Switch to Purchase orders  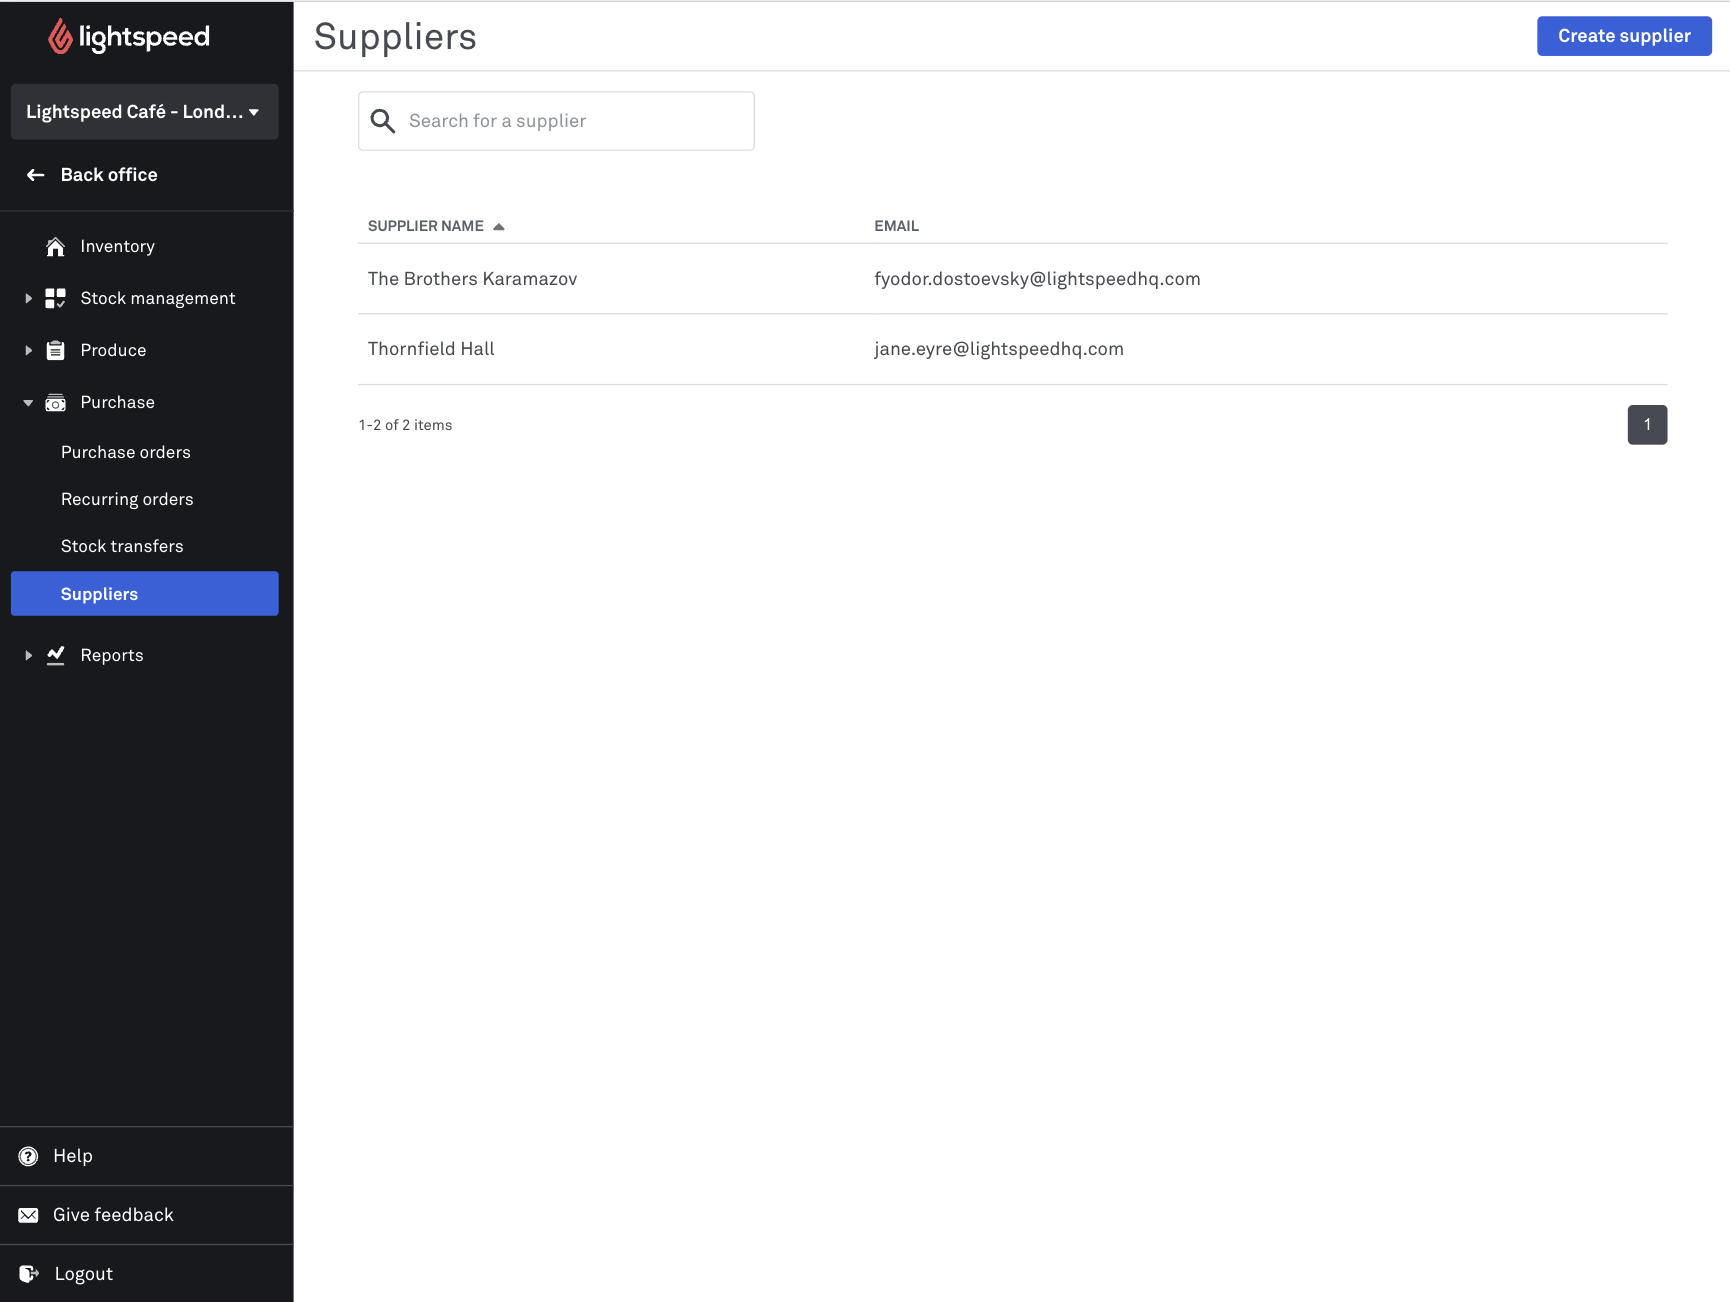[x=125, y=451]
